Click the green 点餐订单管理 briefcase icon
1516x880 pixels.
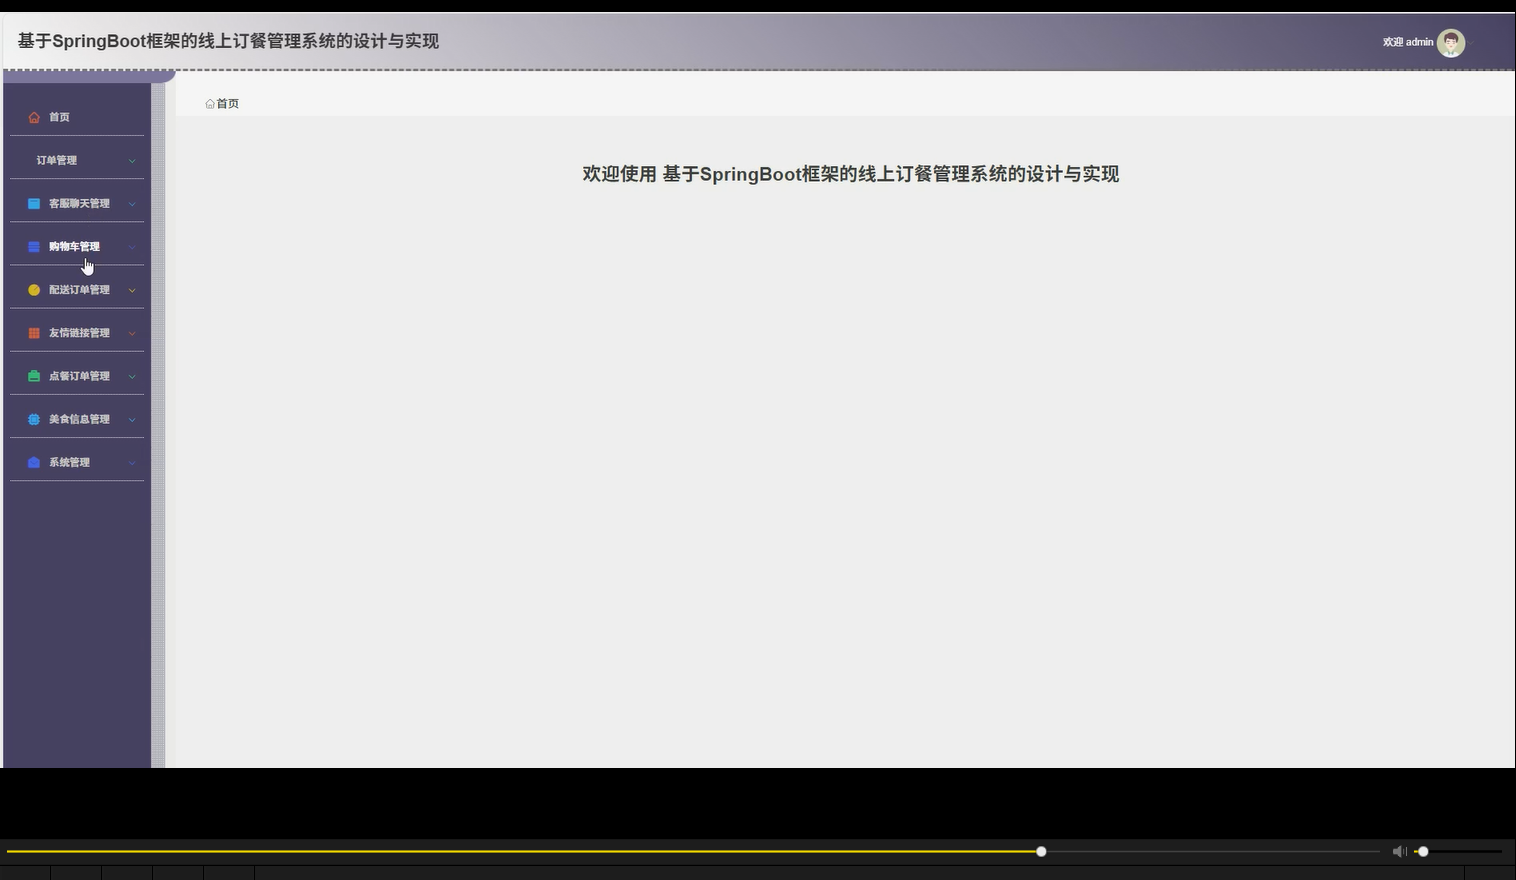point(33,375)
